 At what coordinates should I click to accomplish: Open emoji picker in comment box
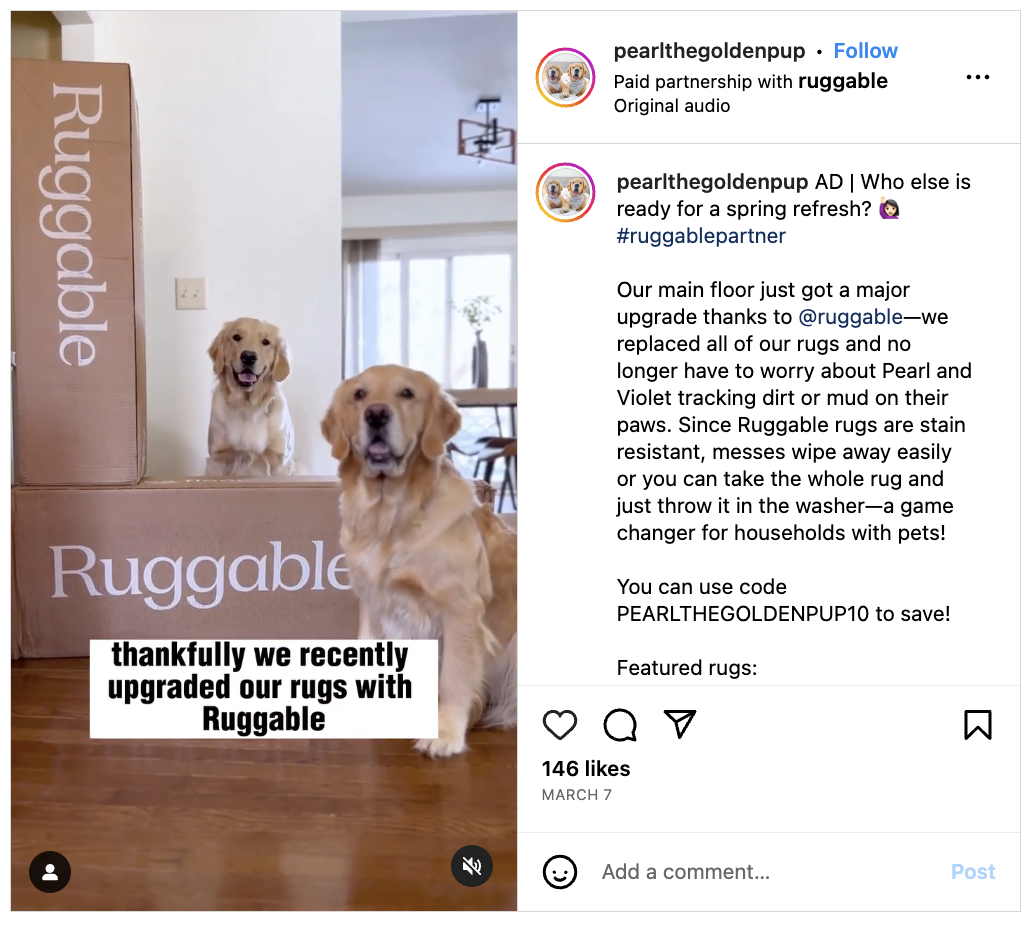pyautogui.click(x=559, y=872)
